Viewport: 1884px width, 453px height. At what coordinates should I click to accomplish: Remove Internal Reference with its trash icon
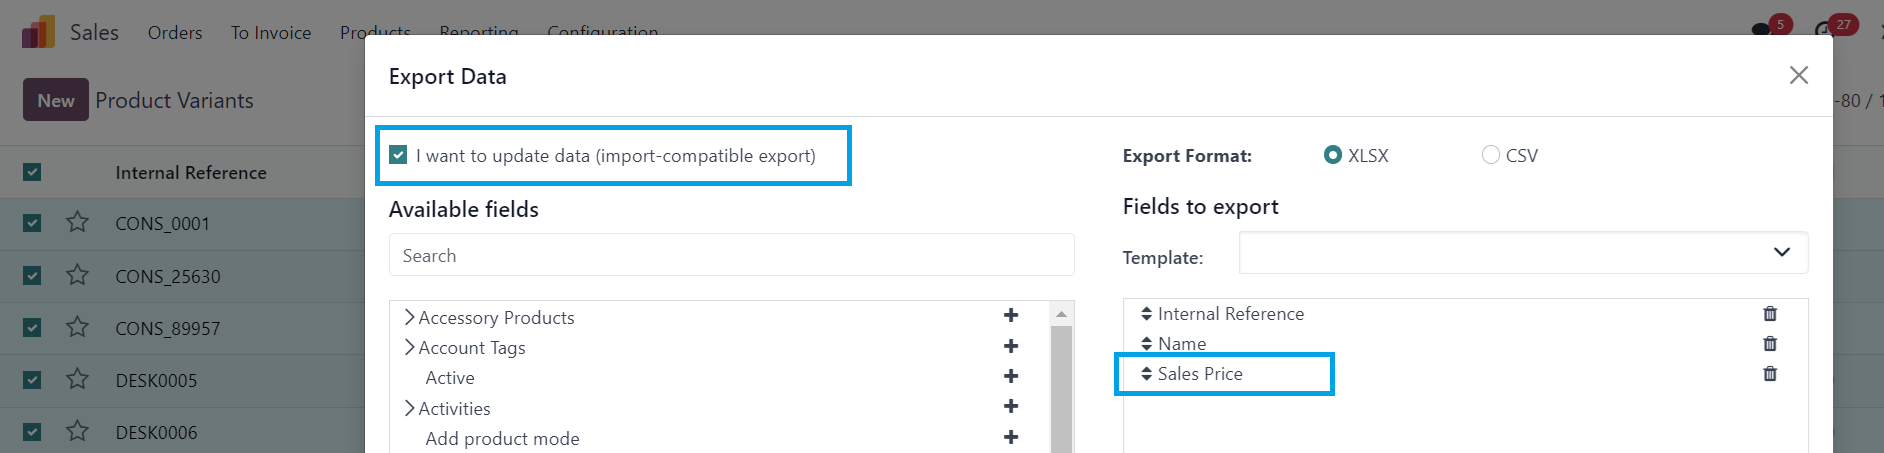click(1770, 314)
